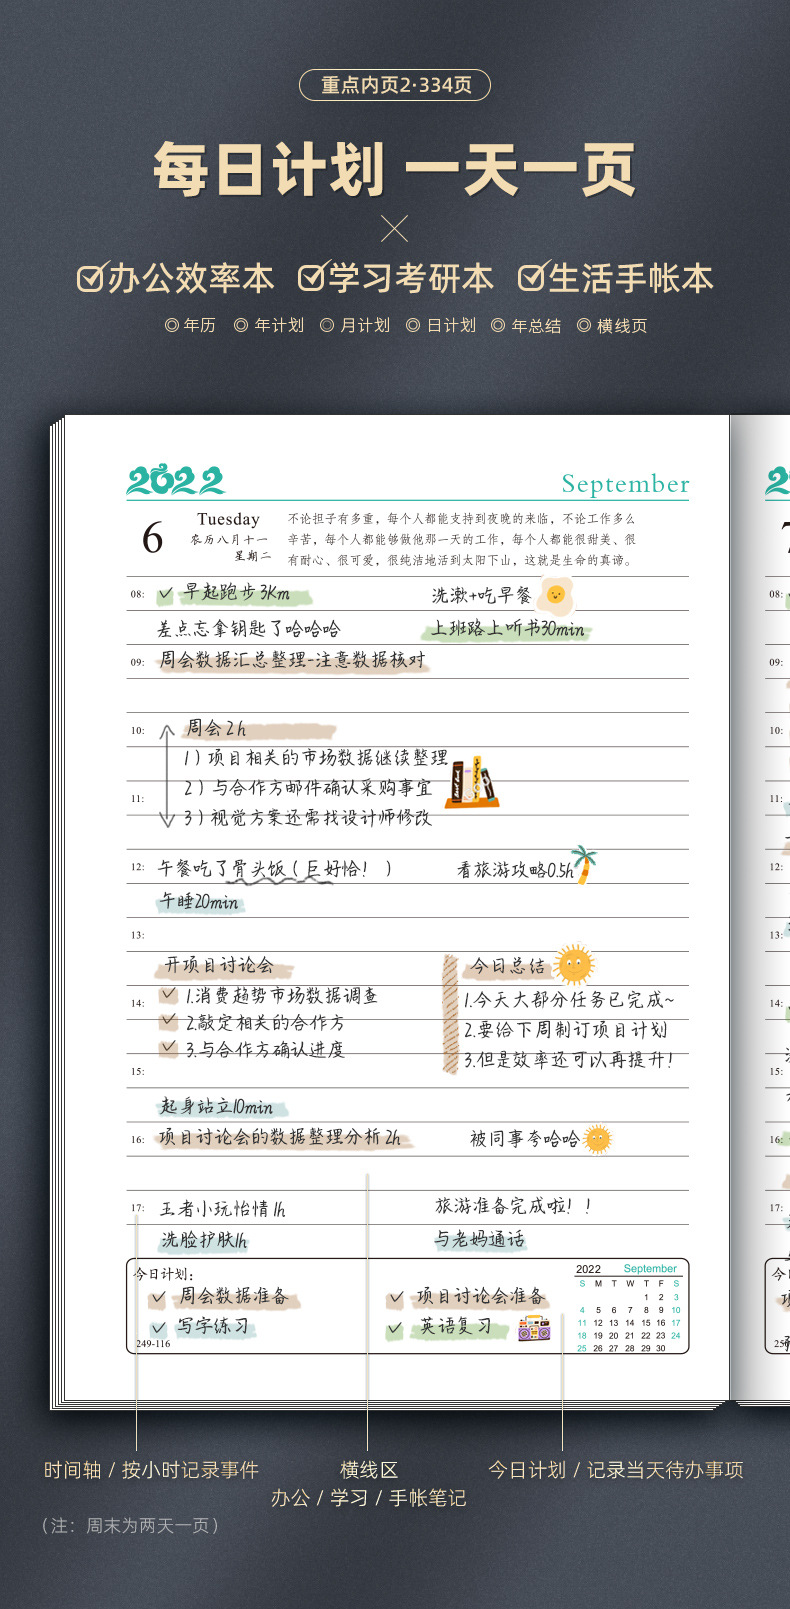Click the 横线区 caption
The image size is (790, 1609).
(369, 1469)
